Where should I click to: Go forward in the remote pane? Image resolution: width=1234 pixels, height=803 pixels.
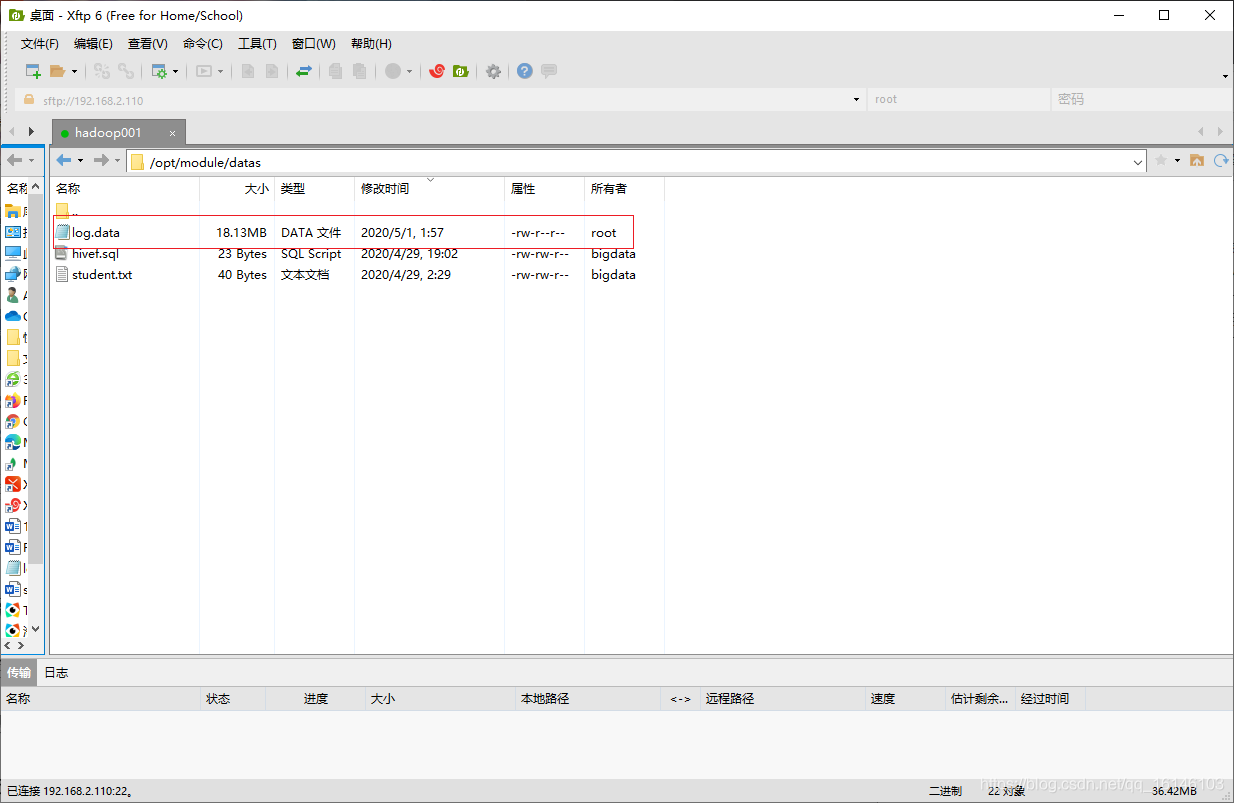point(101,161)
